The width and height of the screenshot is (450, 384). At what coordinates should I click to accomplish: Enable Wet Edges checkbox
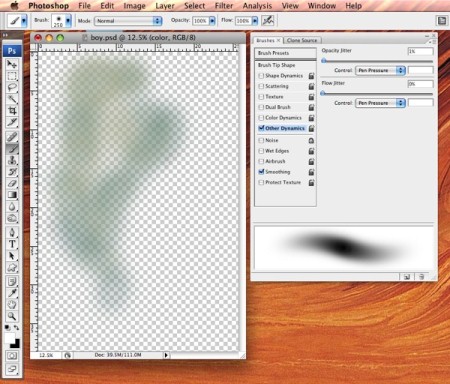pyautogui.click(x=261, y=151)
